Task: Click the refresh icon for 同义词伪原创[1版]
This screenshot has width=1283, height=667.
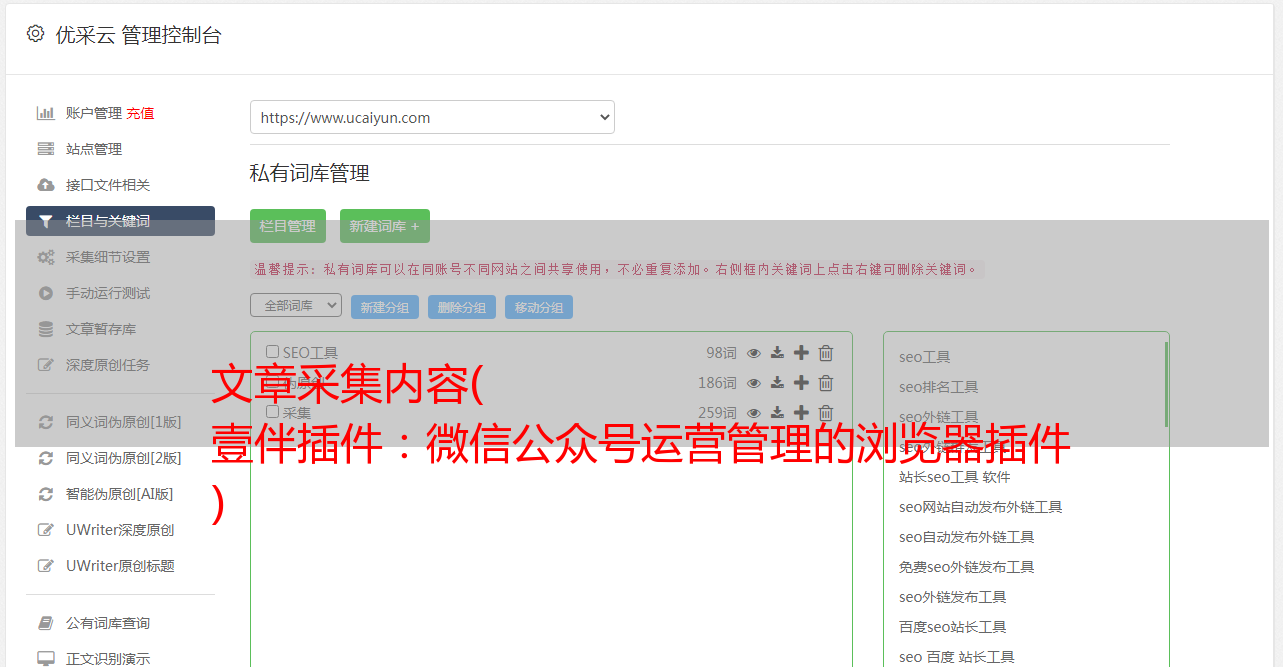Action: [x=46, y=422]
